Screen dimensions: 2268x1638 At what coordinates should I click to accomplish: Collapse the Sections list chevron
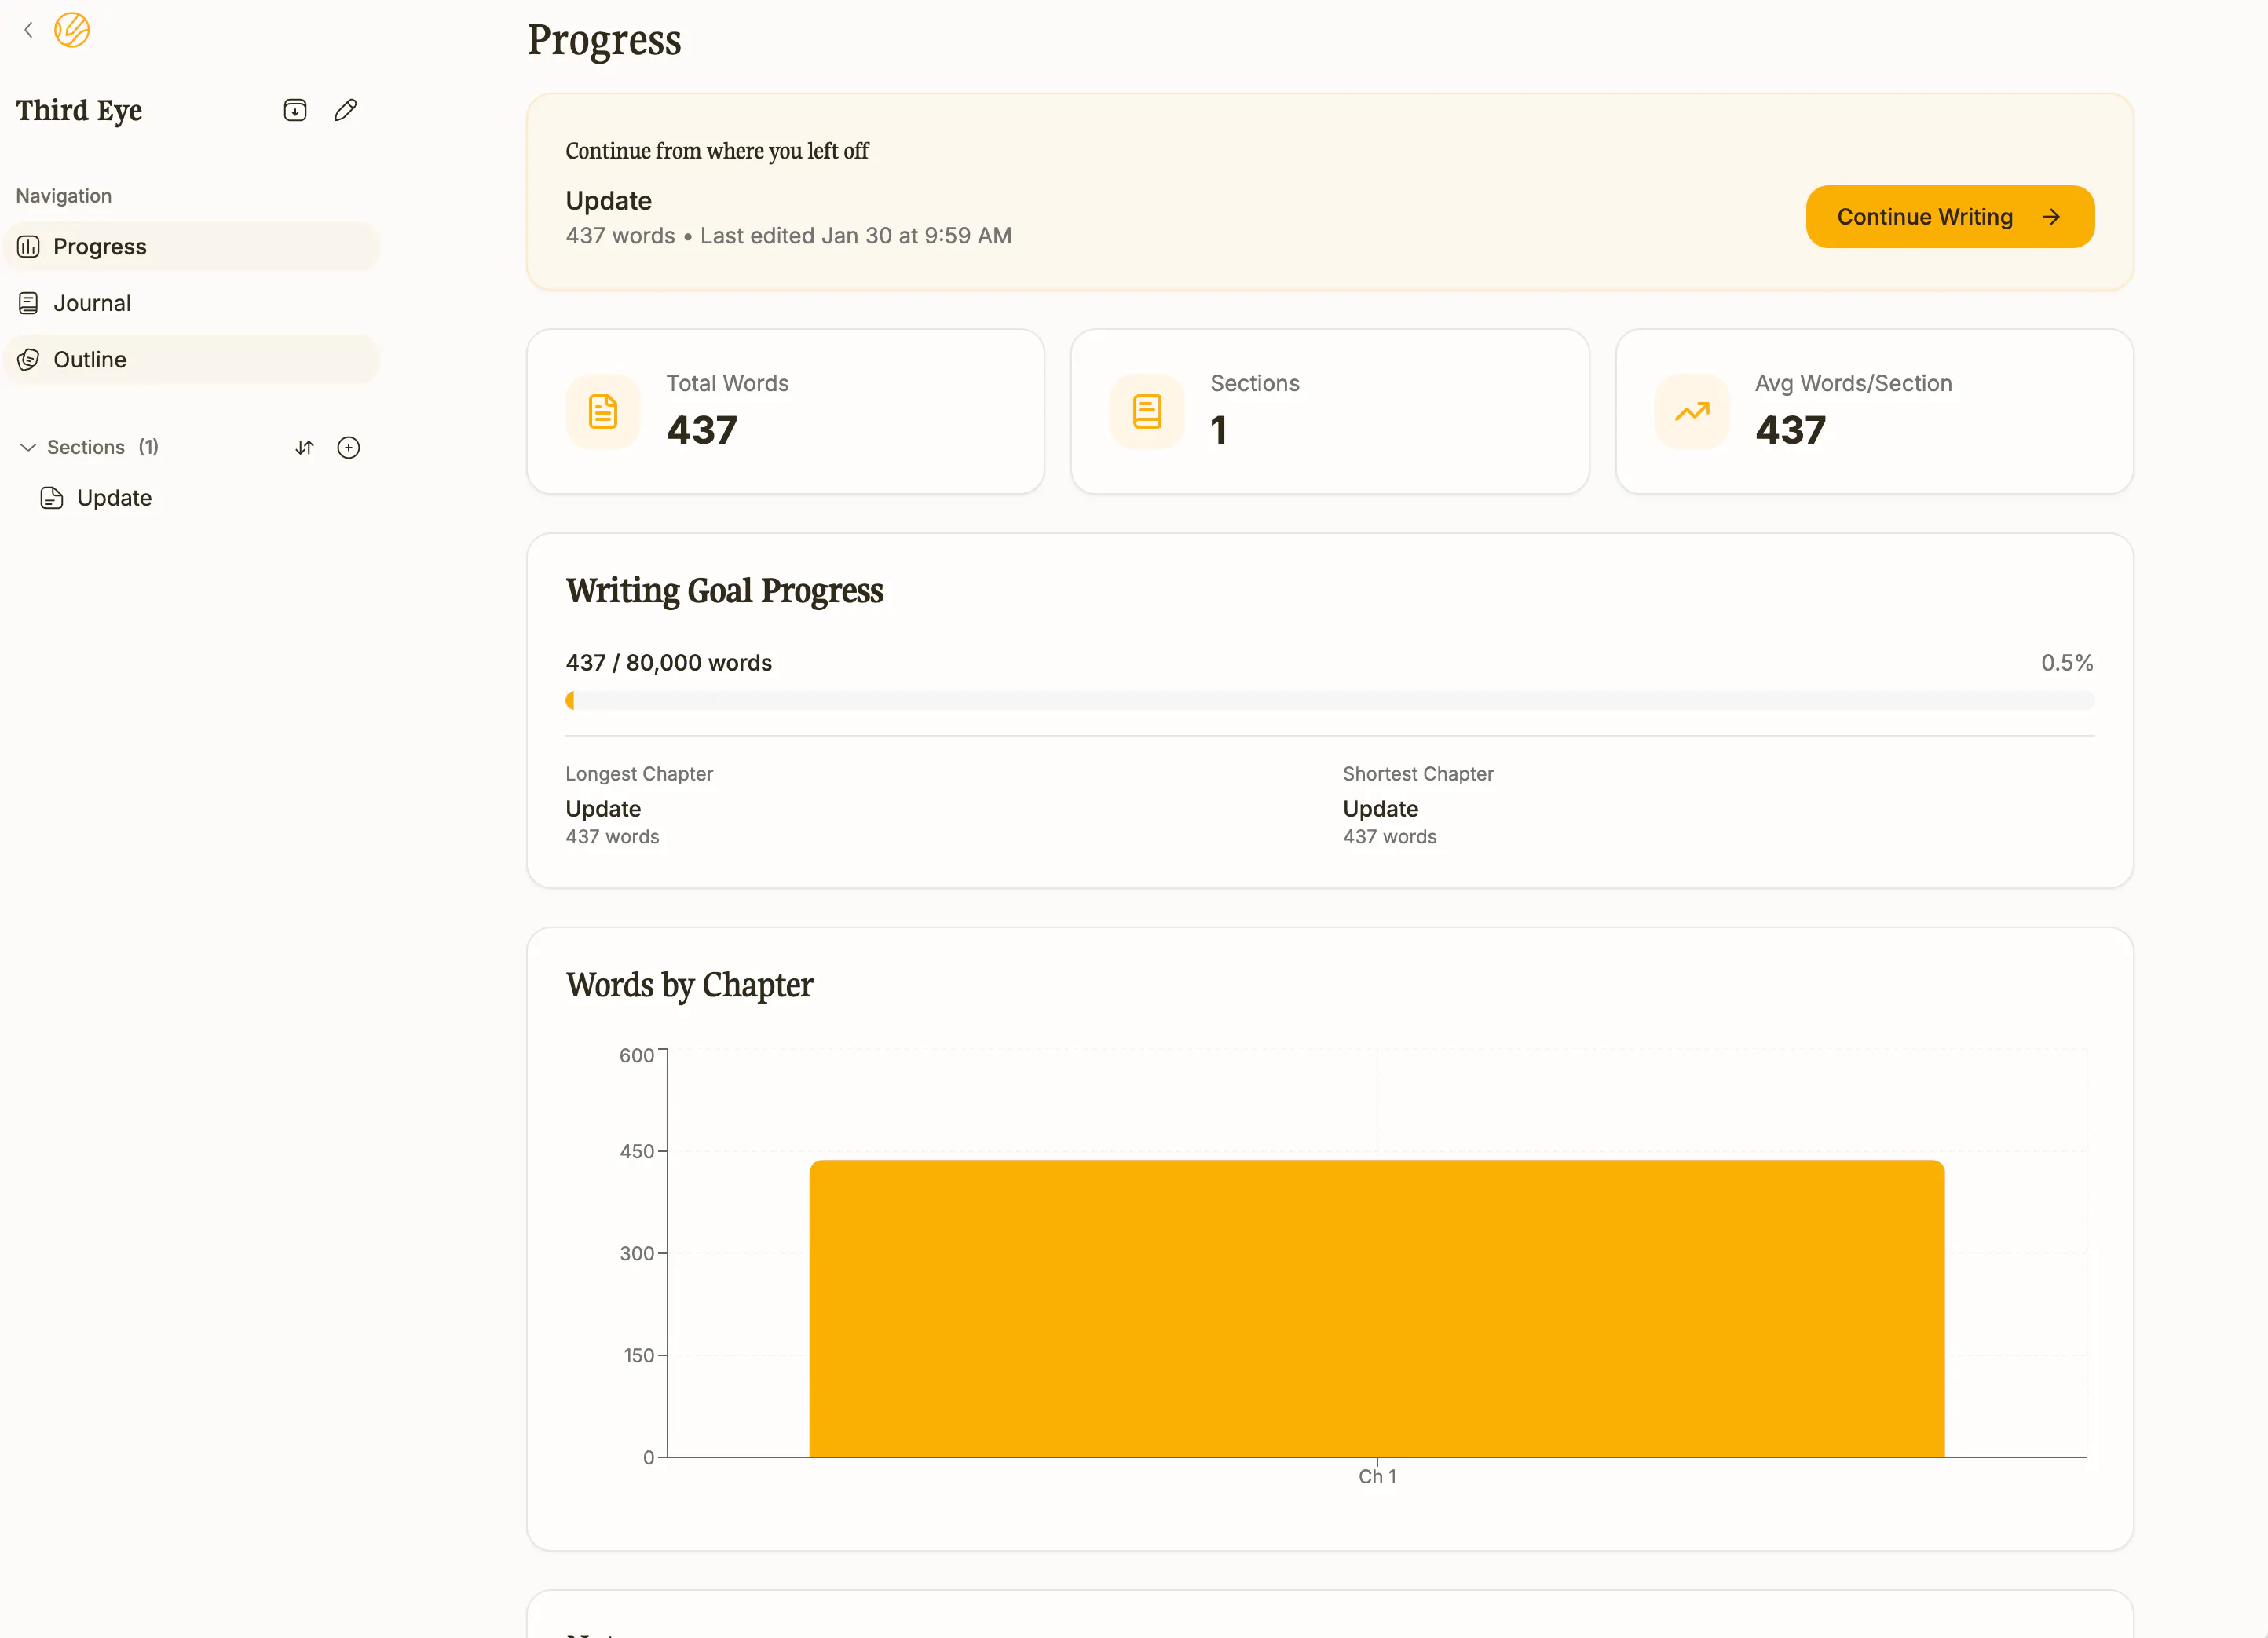pyautogui.click(x=28, y=447)
